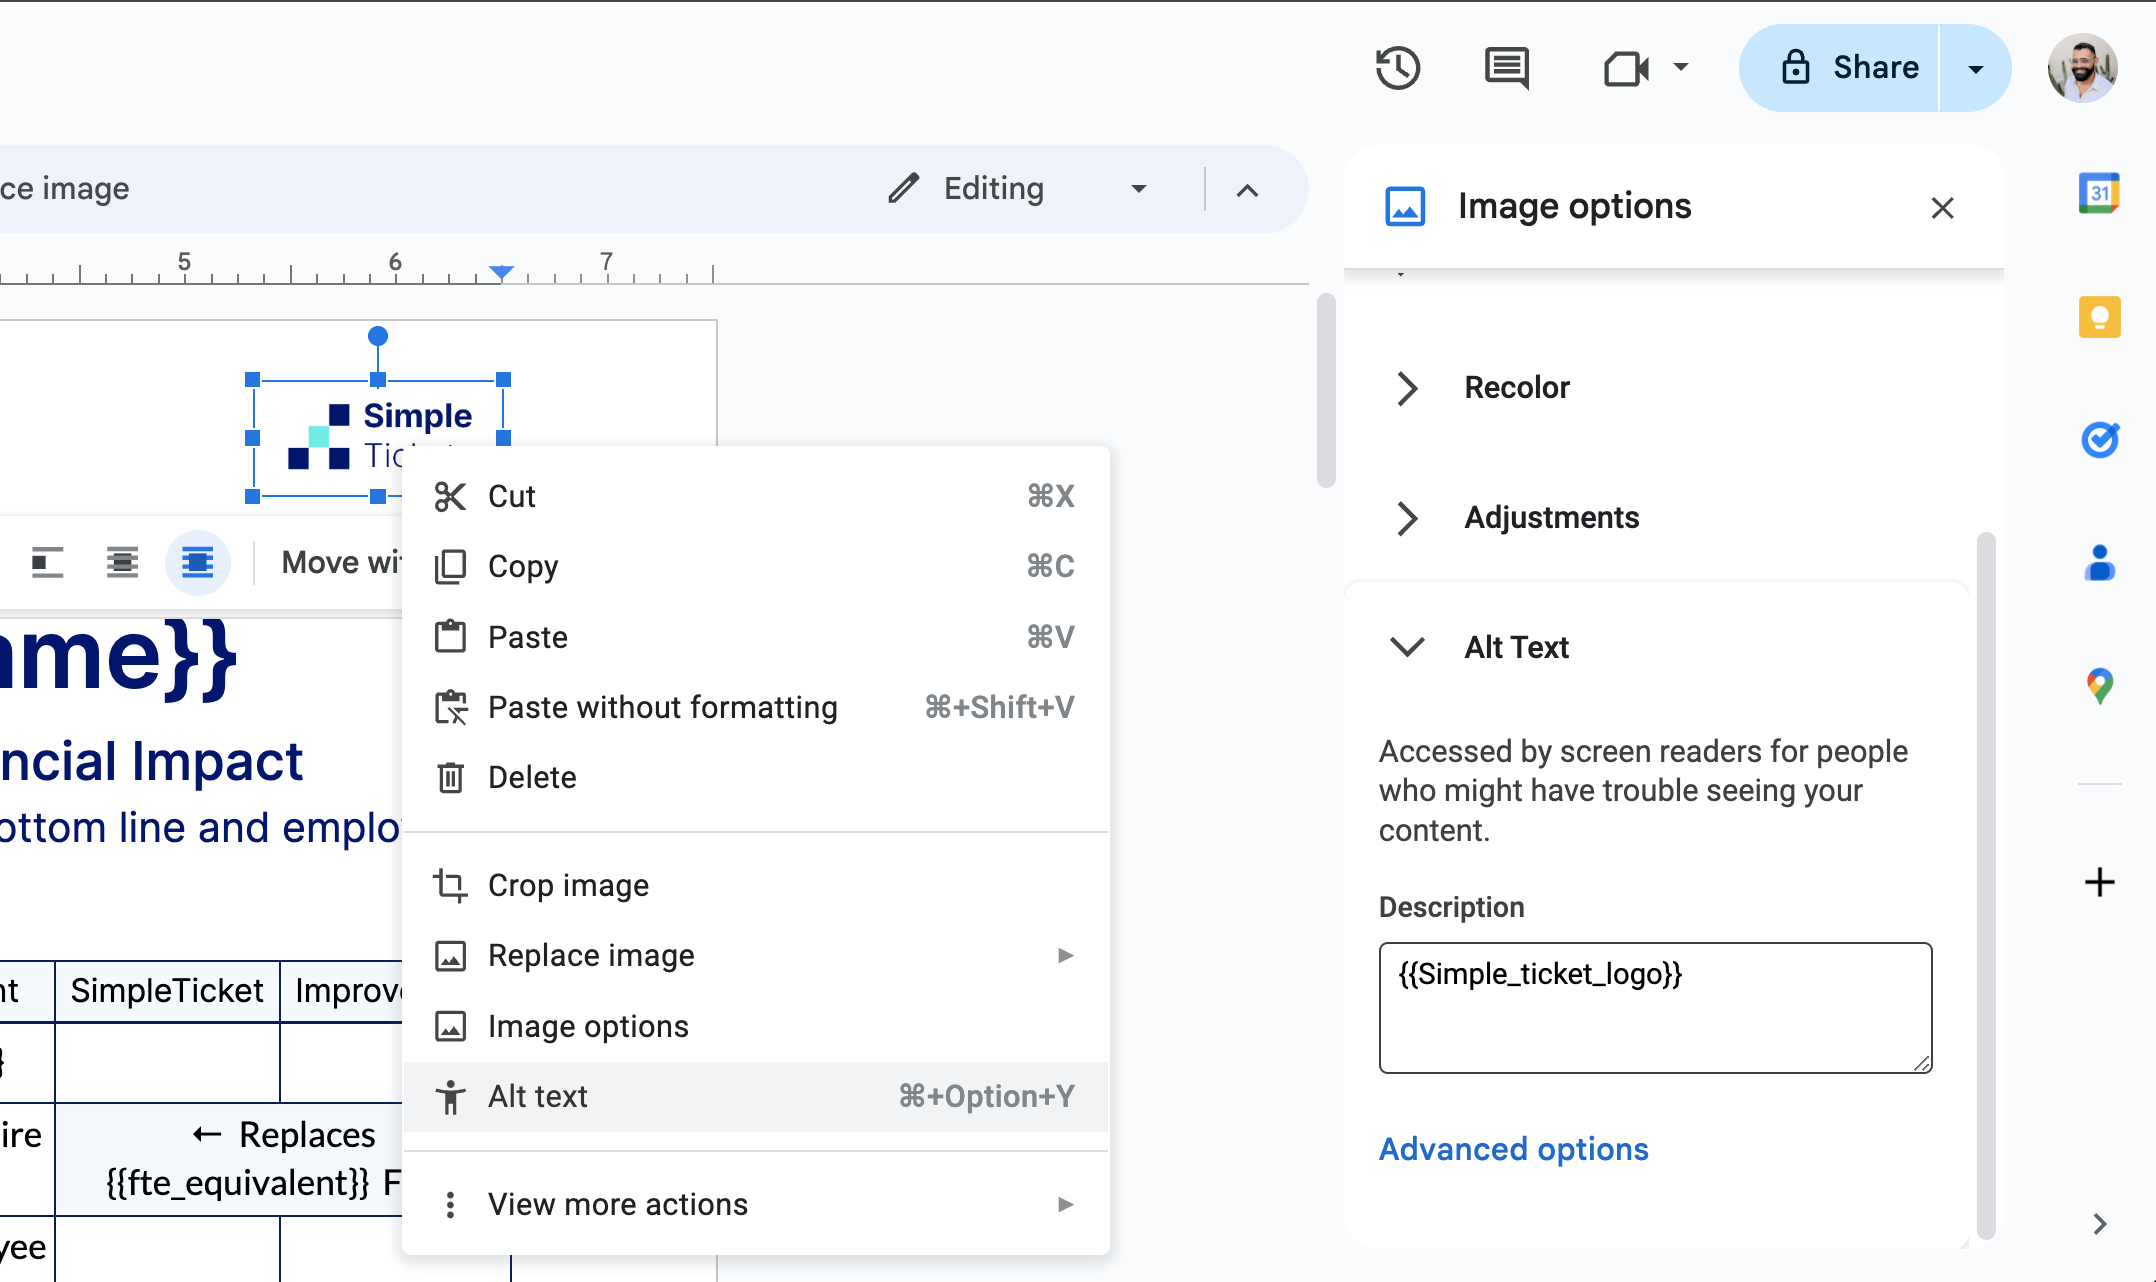
Task: Open version history clock icon
Action: coord(1397,69)
